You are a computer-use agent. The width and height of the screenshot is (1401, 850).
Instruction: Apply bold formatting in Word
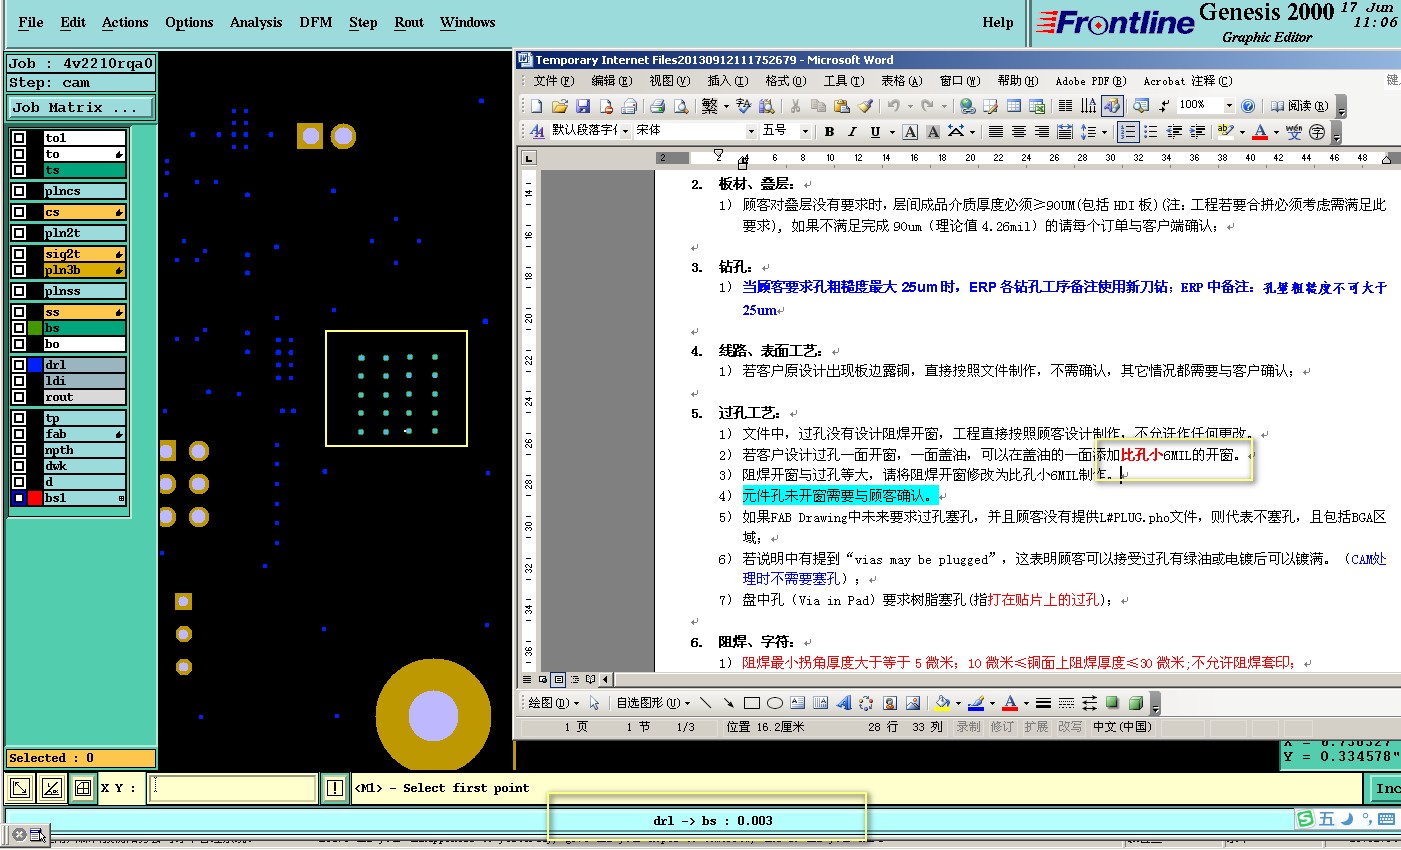point(829,131)
